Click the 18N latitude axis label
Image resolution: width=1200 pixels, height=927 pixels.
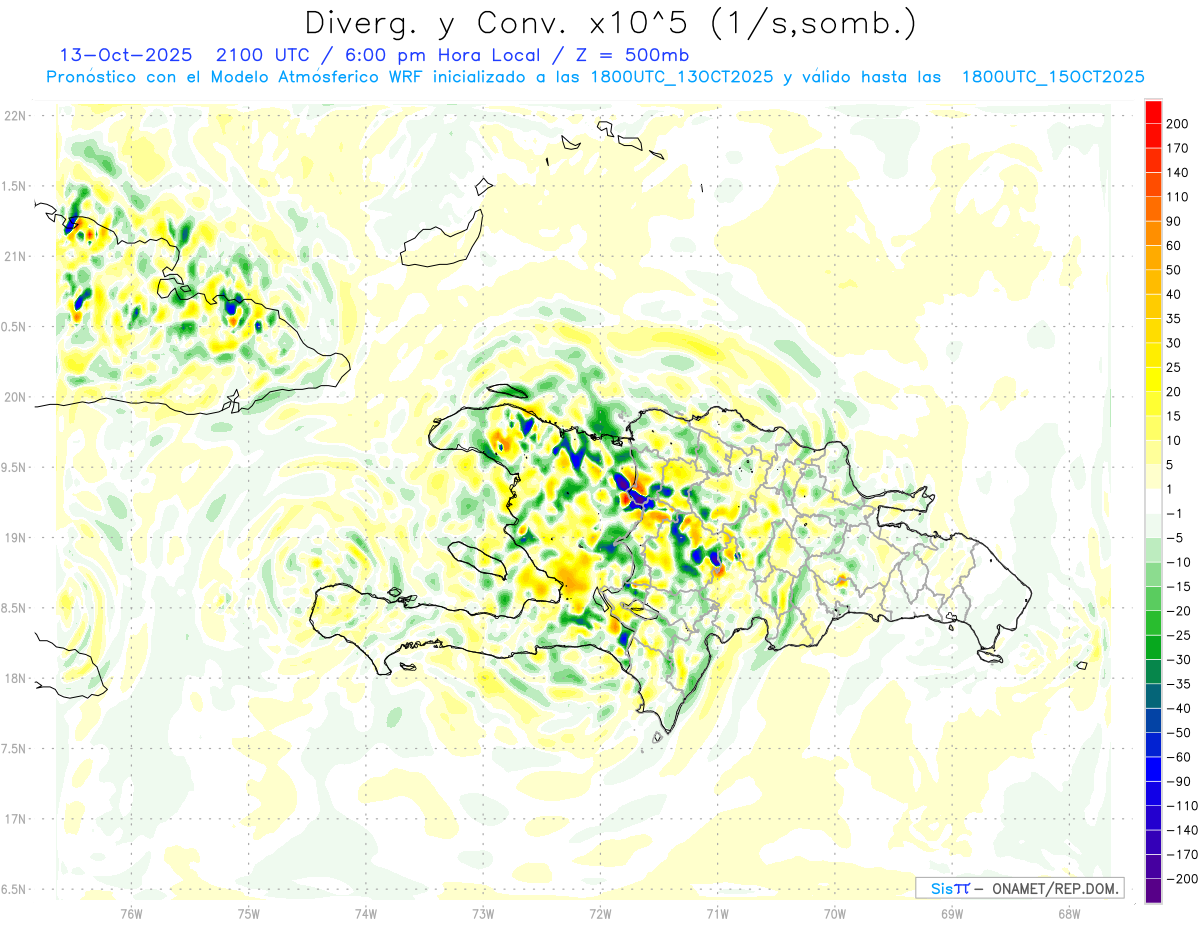click(x=14, y=678)
